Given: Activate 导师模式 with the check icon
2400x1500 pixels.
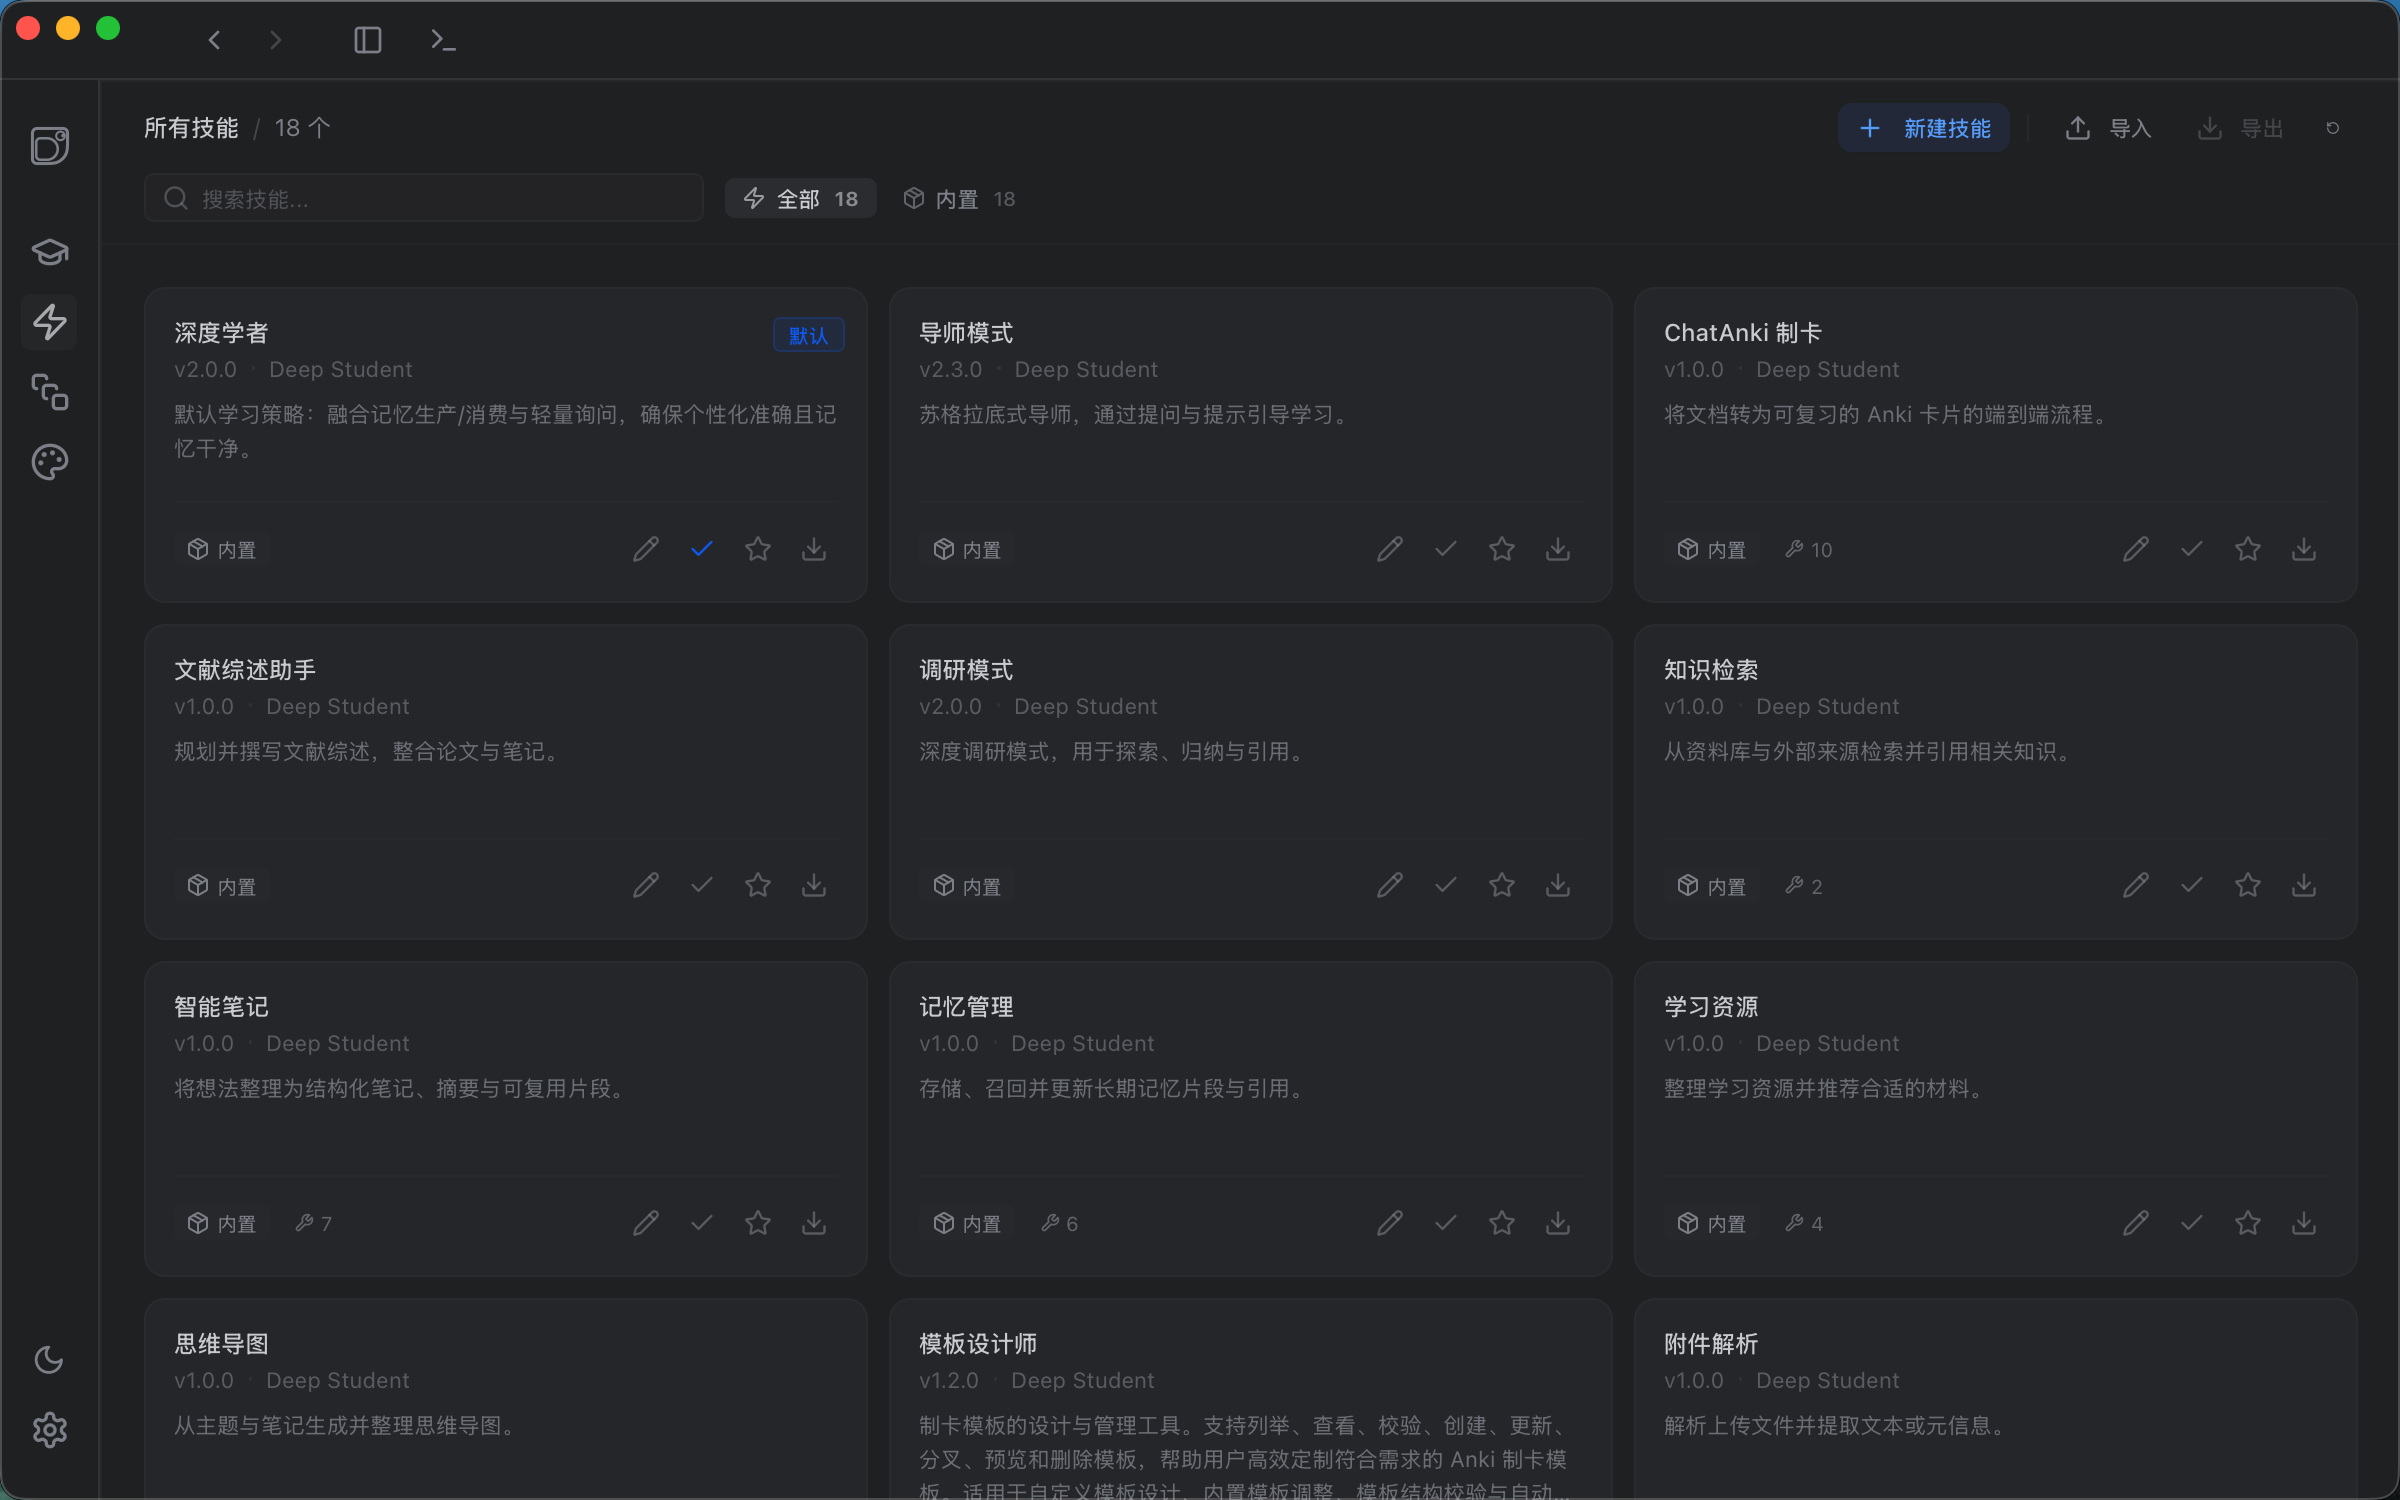Looking at the screenshot, I should (x=1446, y=549).
